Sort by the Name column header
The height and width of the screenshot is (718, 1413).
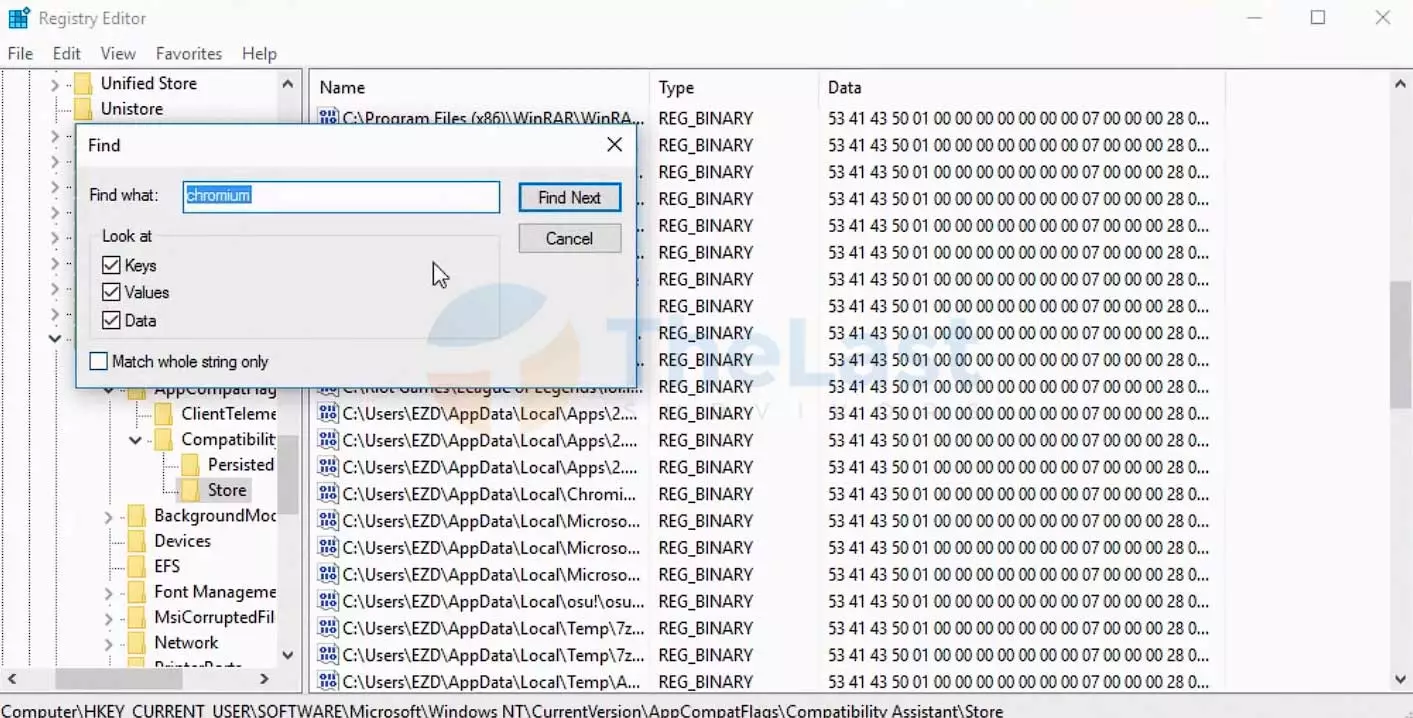479,88
